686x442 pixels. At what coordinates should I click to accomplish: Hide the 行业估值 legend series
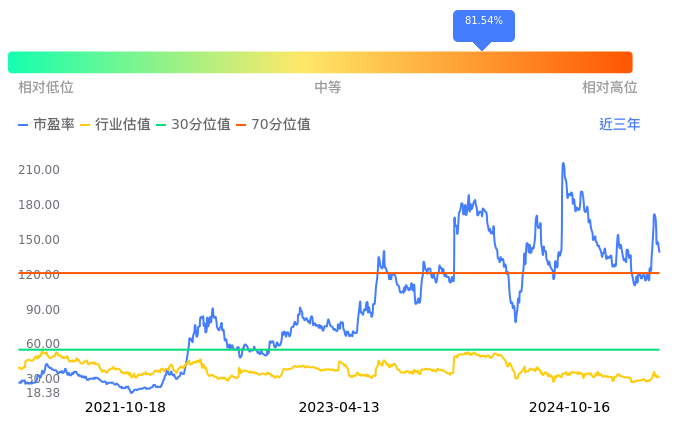(115, 125)
